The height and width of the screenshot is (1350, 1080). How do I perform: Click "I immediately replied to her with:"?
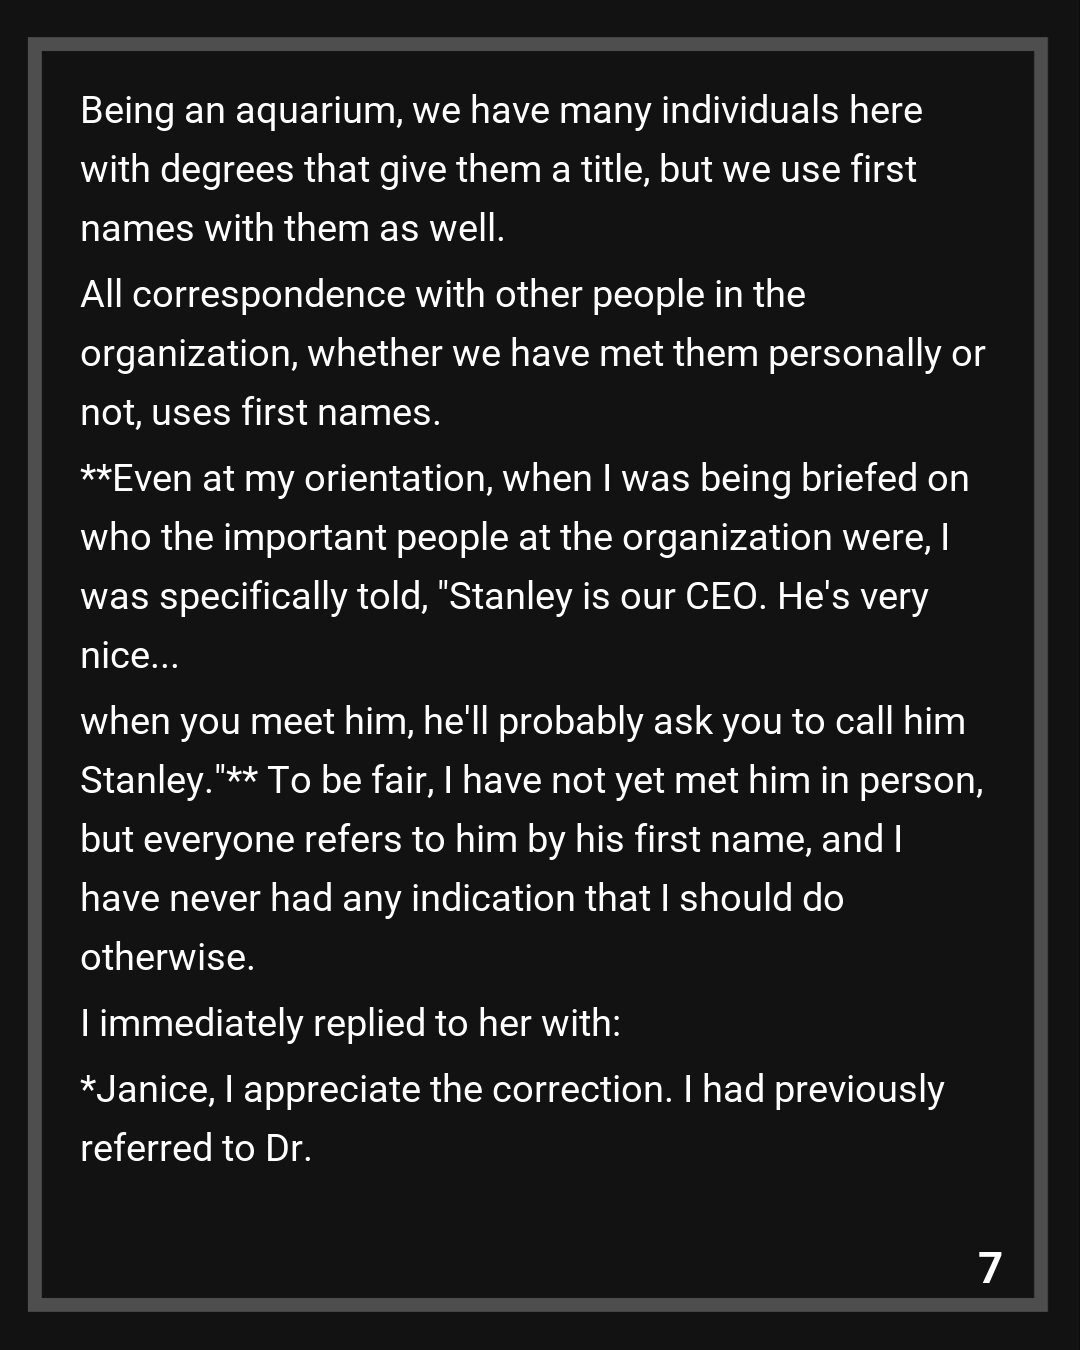click(350, 1024)
